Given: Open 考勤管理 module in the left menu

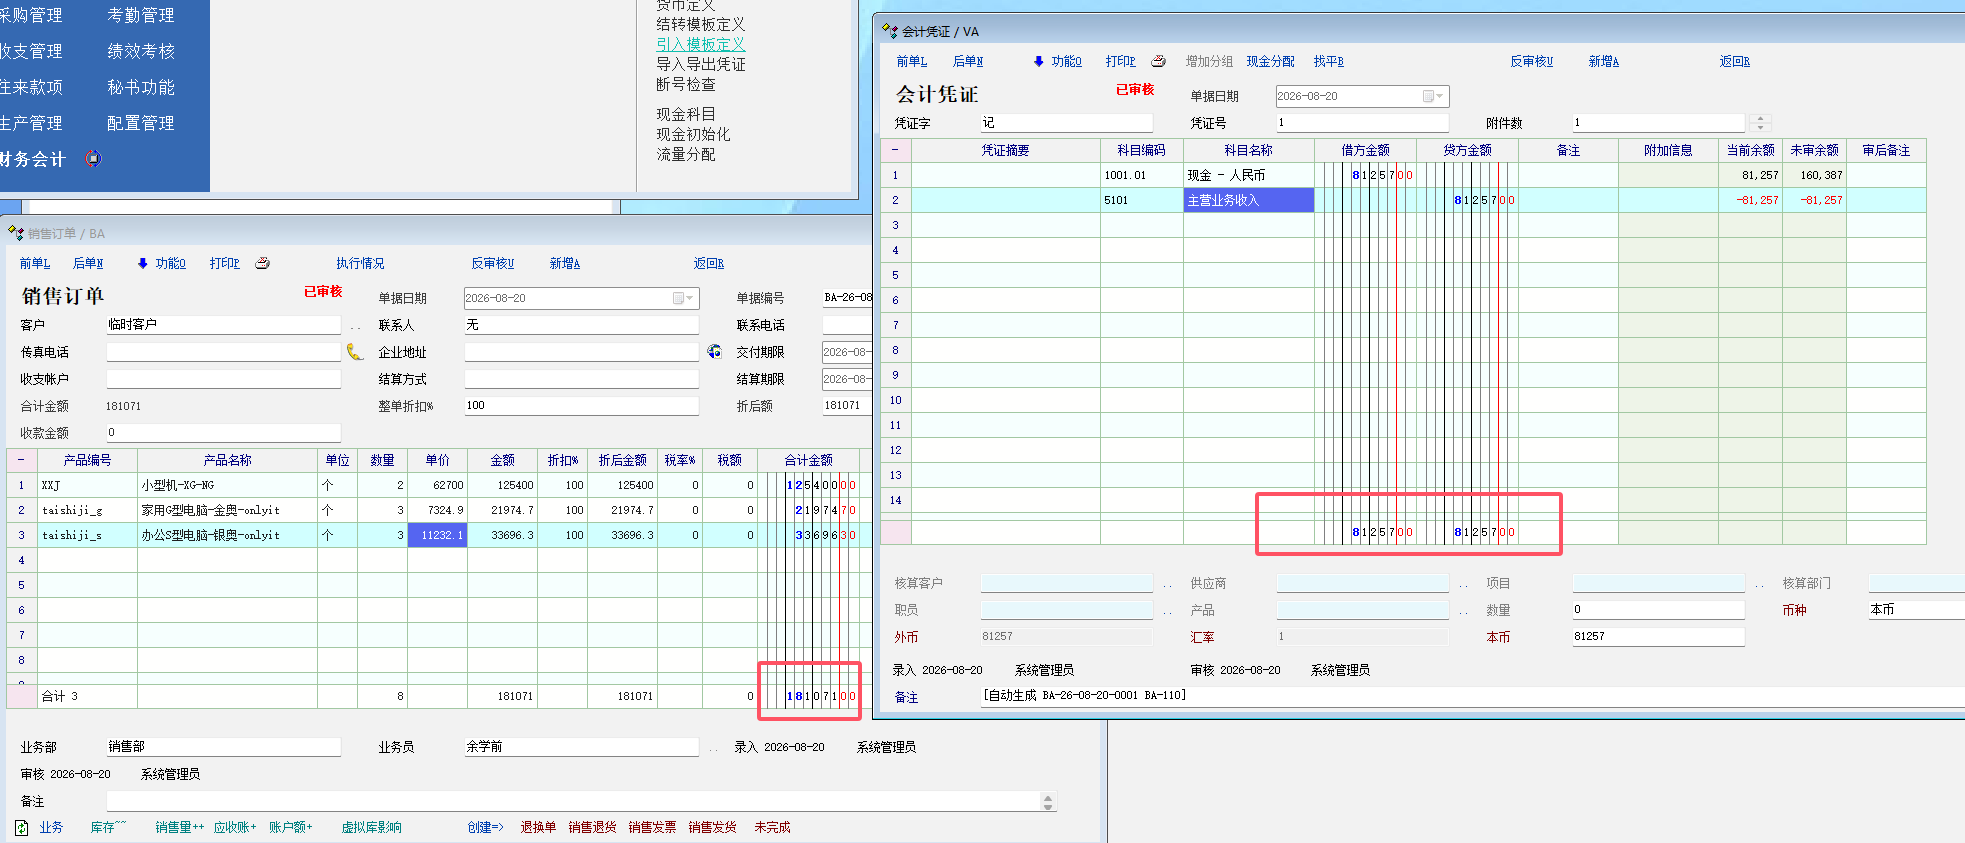Looking at the screenshot, I should point(140,15).
